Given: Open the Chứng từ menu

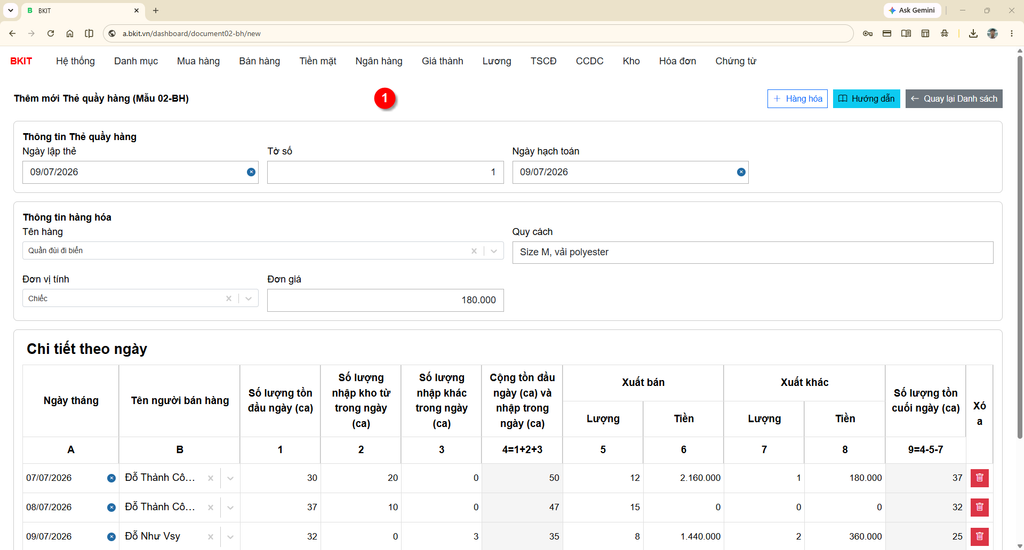Looking at the screenshot, I should click(x=735, y=61).
